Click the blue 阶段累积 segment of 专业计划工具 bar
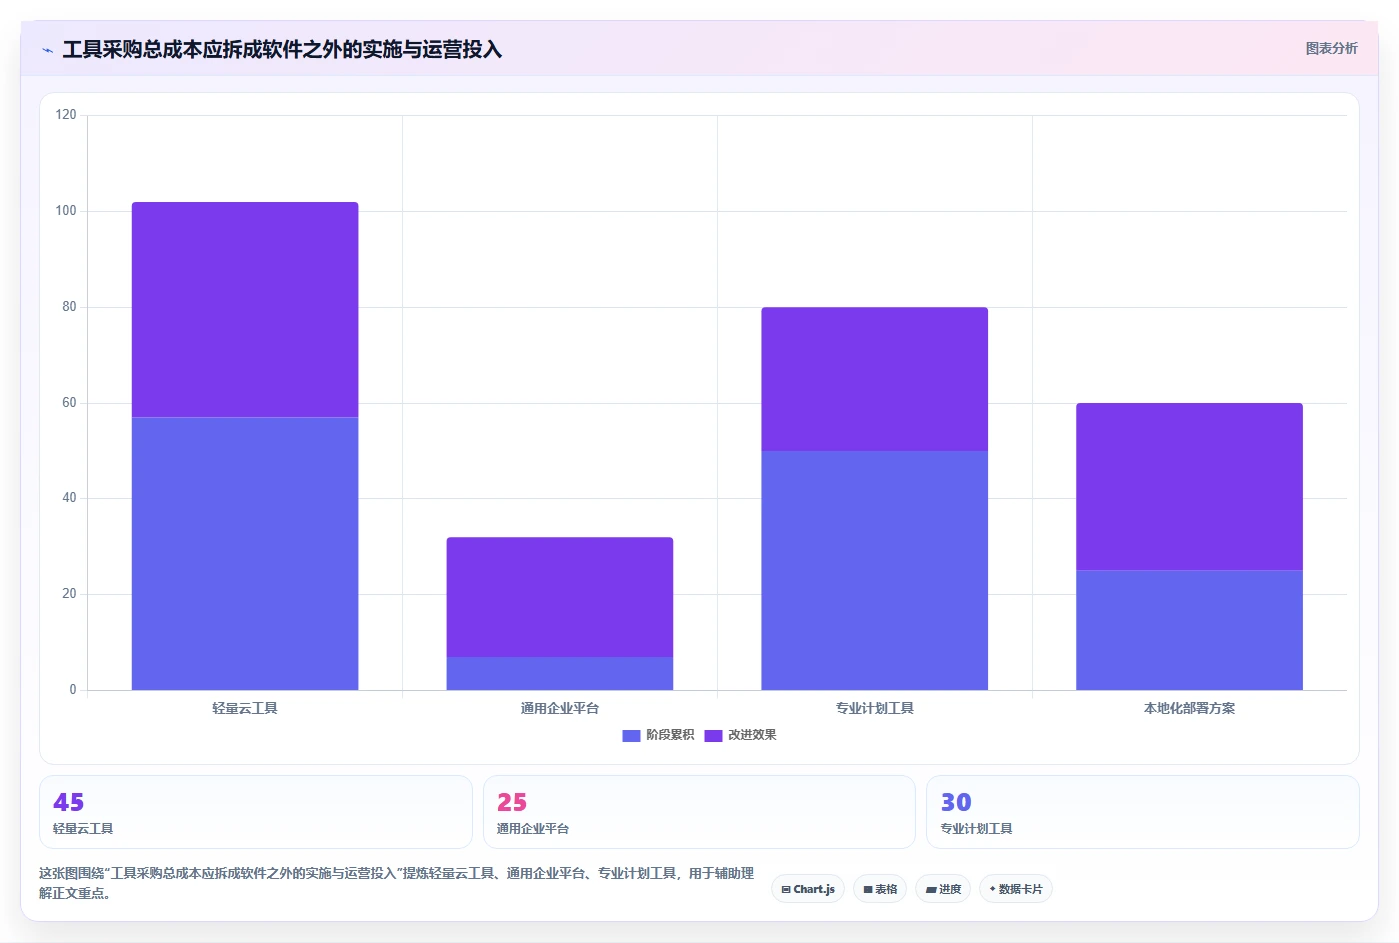The width and height of the screenshot is (1399, 943). point(875,570)
